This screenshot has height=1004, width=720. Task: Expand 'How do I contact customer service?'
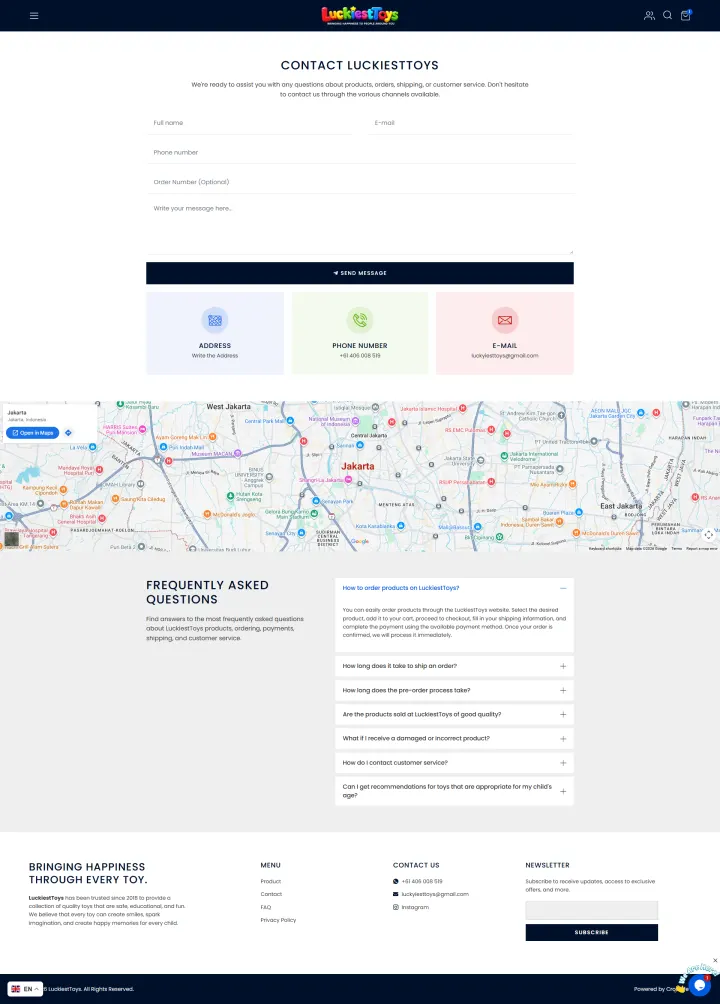coord(454,763)
